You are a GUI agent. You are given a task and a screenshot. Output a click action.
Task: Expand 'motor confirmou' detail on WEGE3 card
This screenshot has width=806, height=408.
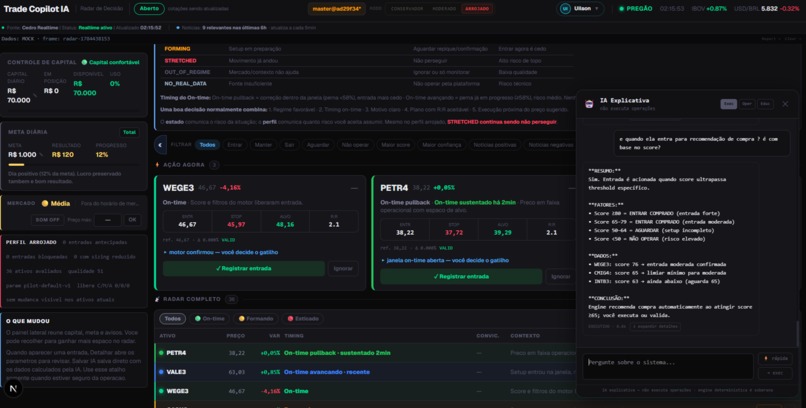pyautogui.click(x=221, y=252)
